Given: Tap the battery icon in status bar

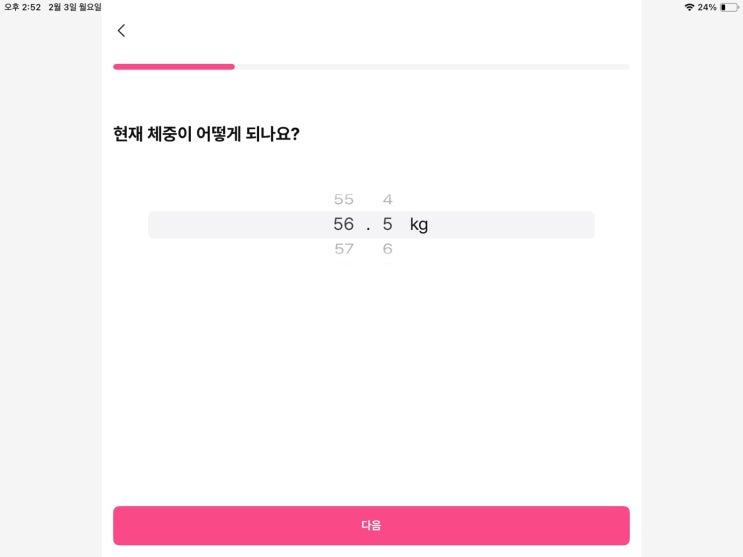Looking at the screenshot, I should [729, 7].
